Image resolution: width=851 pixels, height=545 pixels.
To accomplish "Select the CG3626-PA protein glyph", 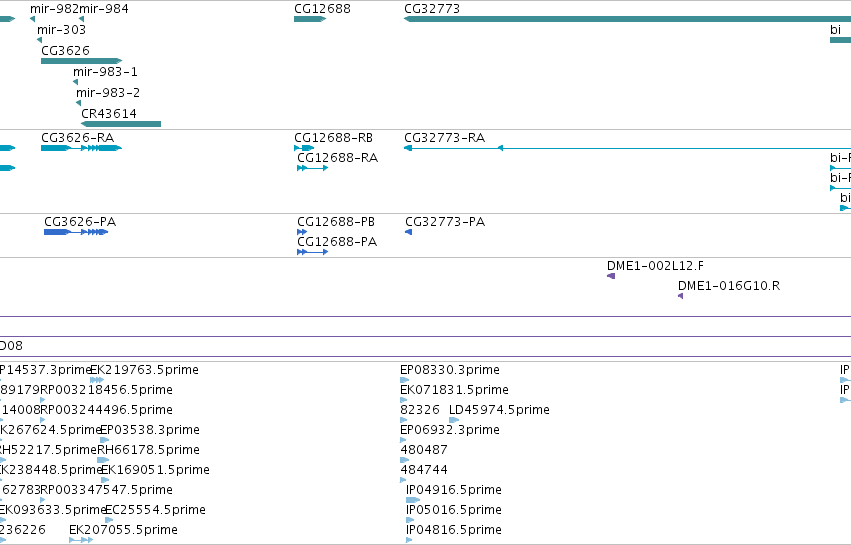I will [x=76, y=232].
